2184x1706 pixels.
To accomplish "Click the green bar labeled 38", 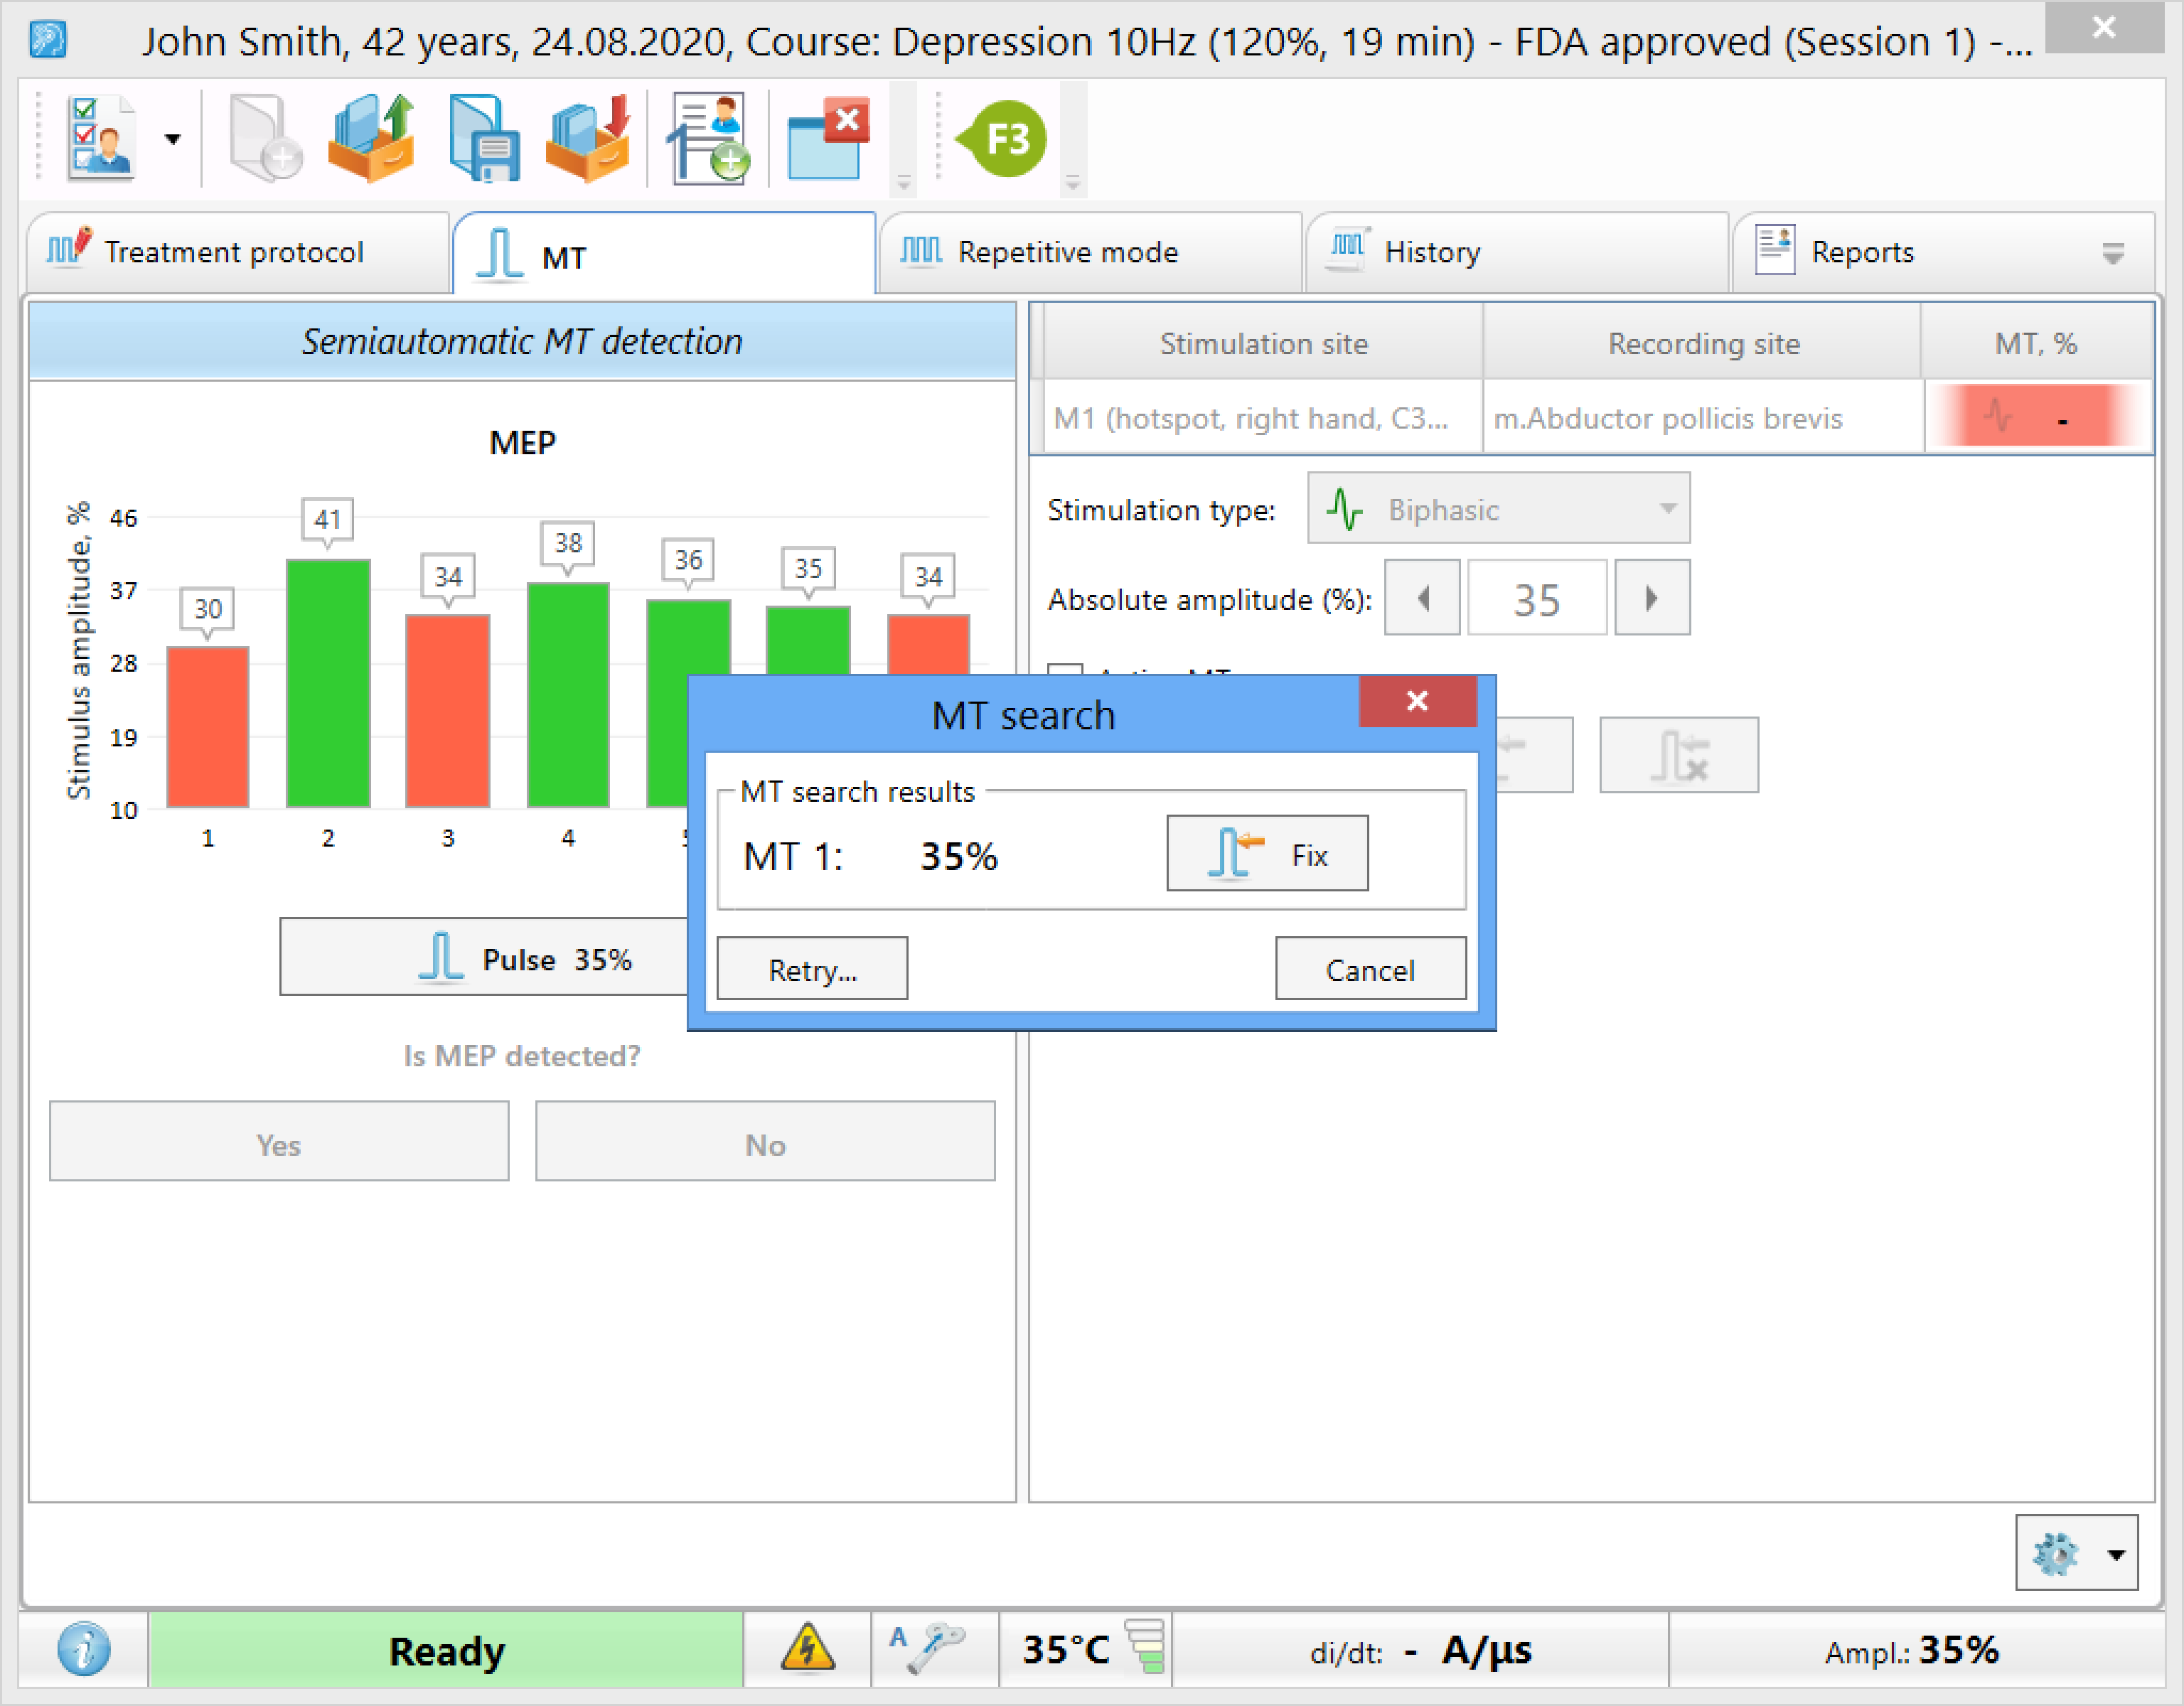I will pos(568,695).
